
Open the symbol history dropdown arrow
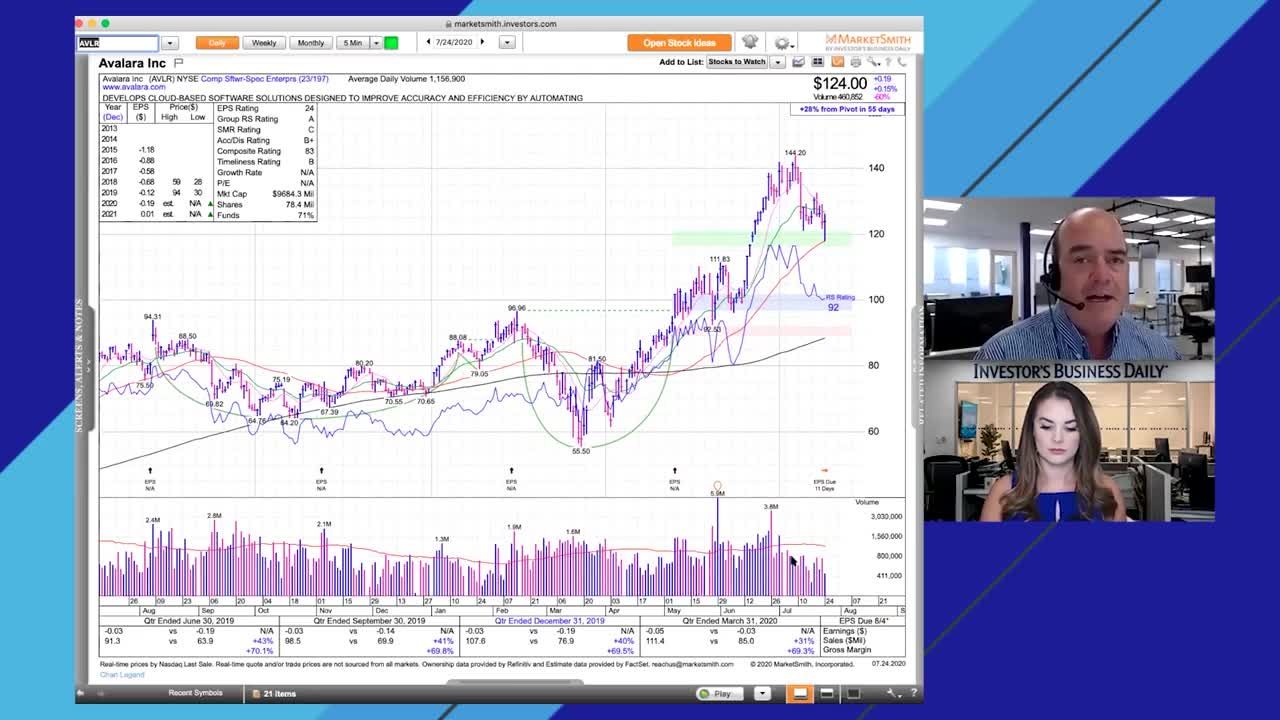[170, 43]
